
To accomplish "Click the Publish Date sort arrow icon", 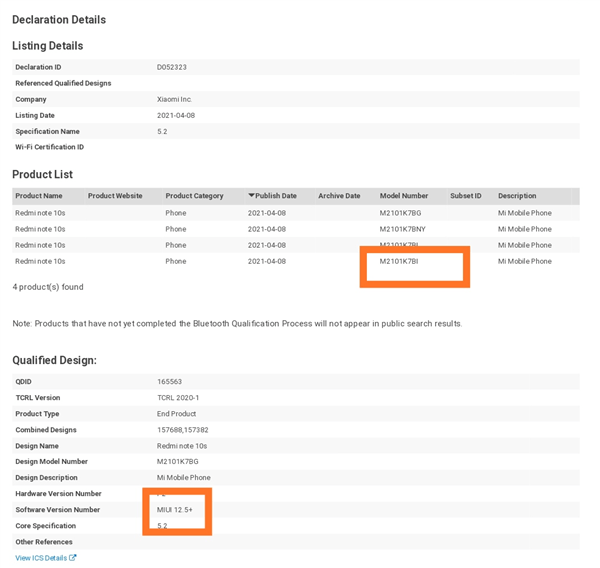I will tap(252, 196).
